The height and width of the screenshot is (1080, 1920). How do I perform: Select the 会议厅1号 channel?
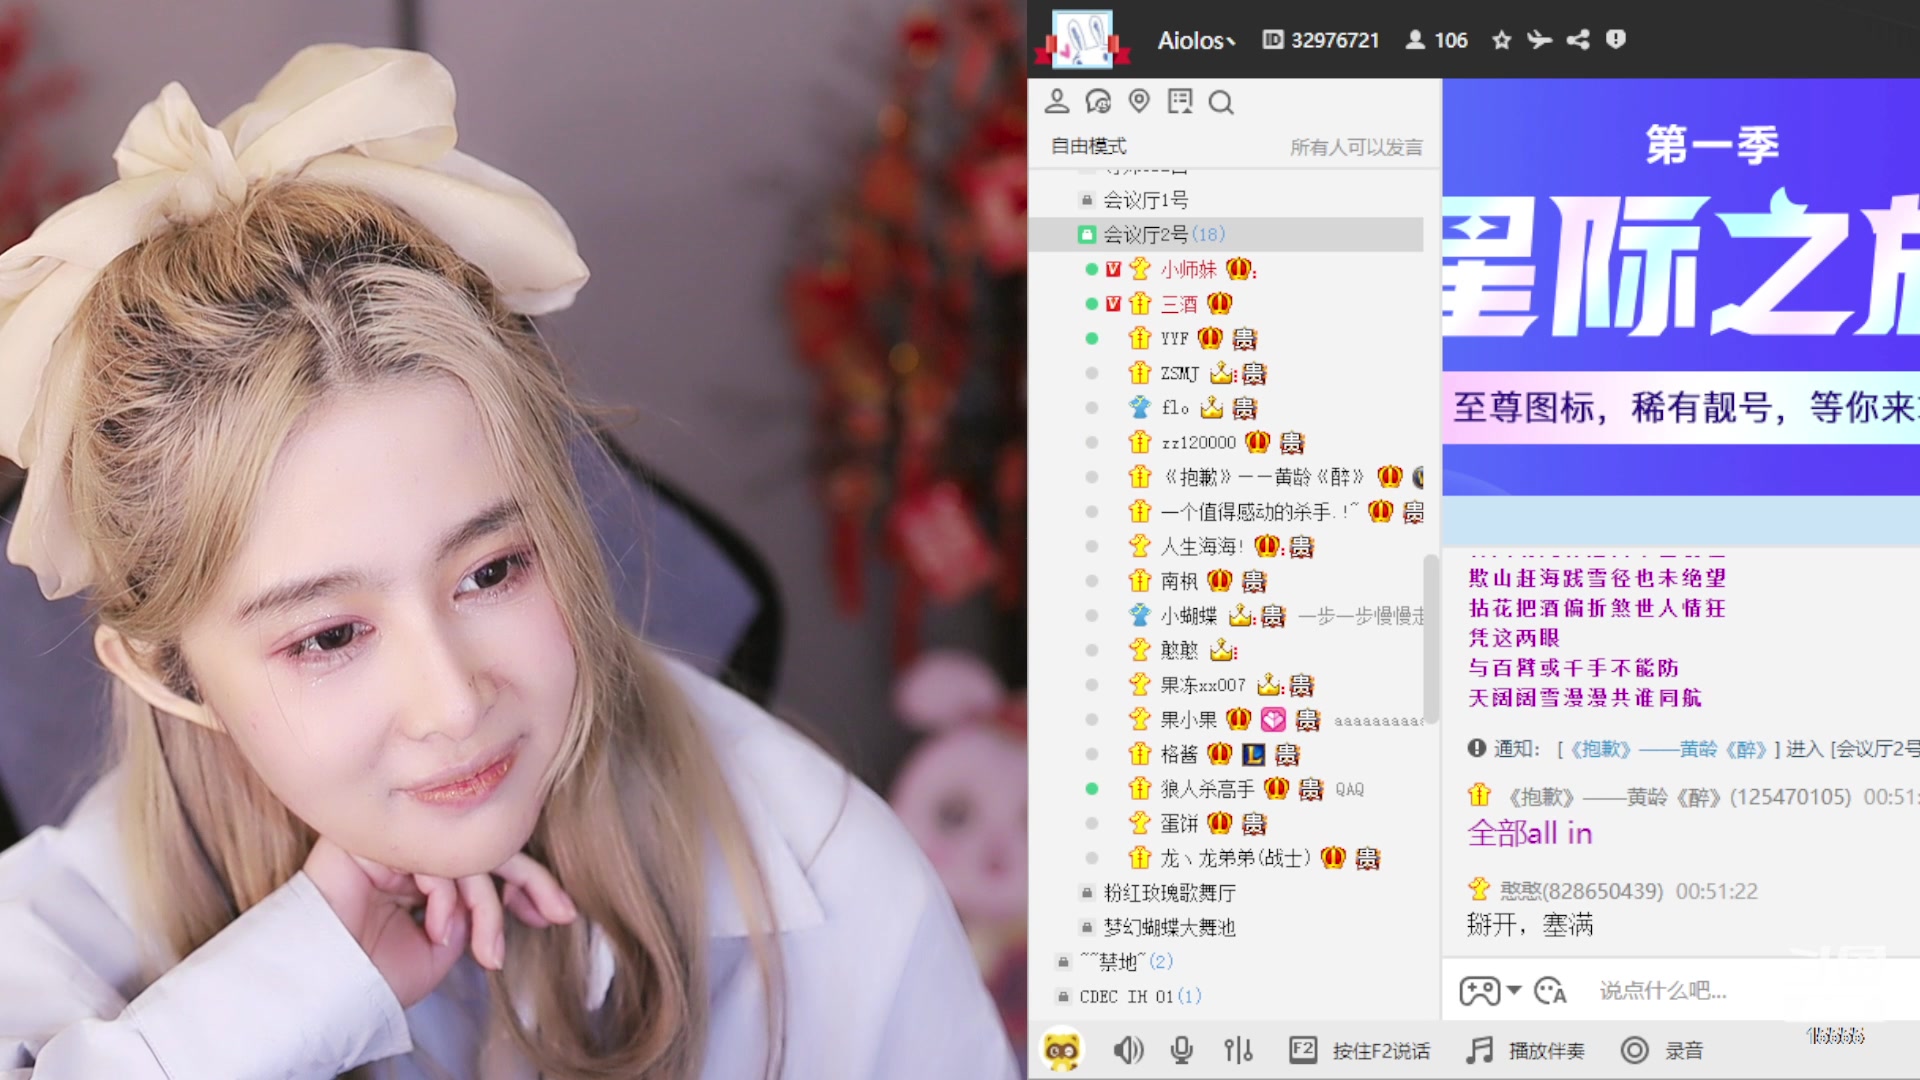(1146, 200)
